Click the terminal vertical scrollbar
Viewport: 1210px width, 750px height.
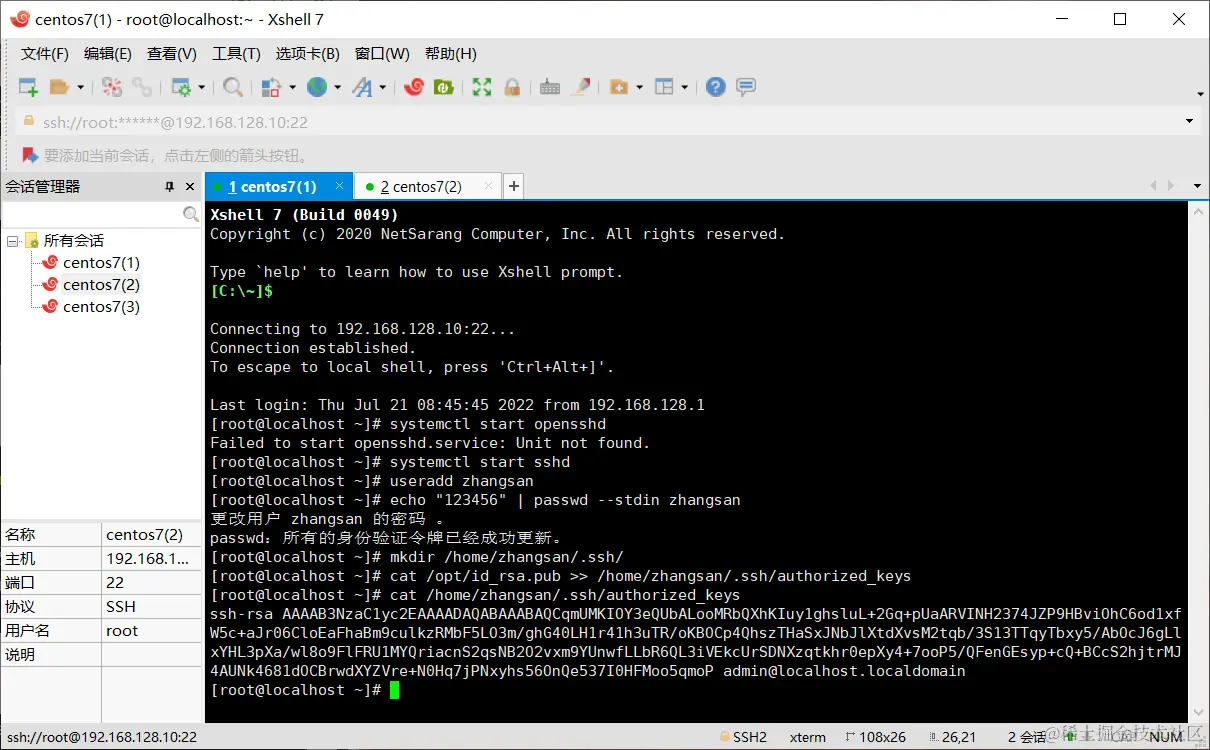pos(1197,461)
